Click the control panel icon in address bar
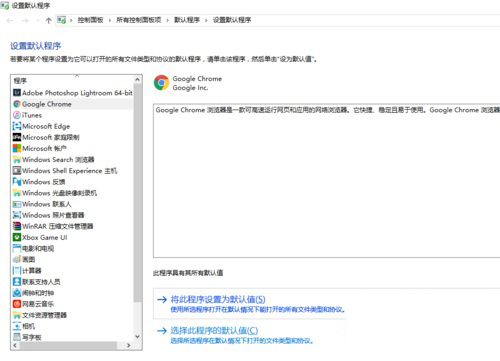The image size is (500, 361). coord(61,20)
